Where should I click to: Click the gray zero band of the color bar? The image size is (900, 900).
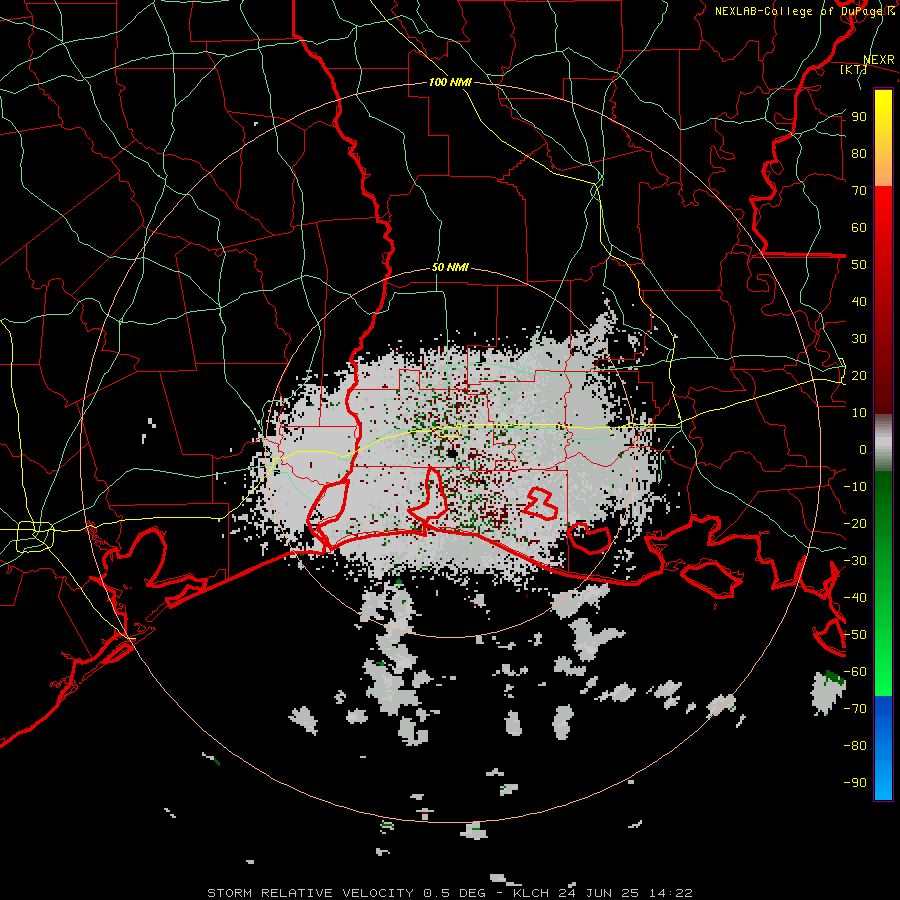coord(883,443)
